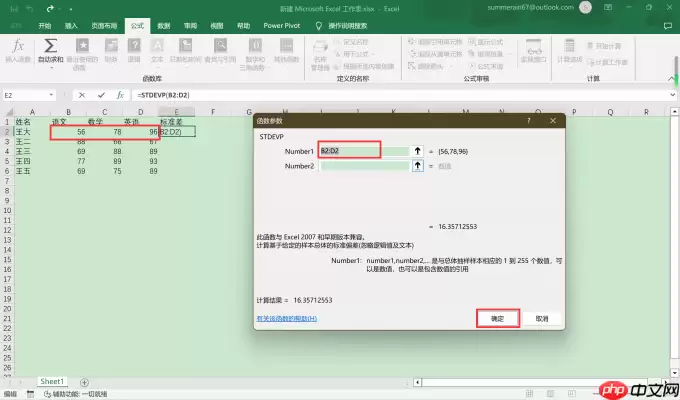680x400 pixels.
Task: Open the Math and Trig functions icon
Action: click(x=255, y=45)
